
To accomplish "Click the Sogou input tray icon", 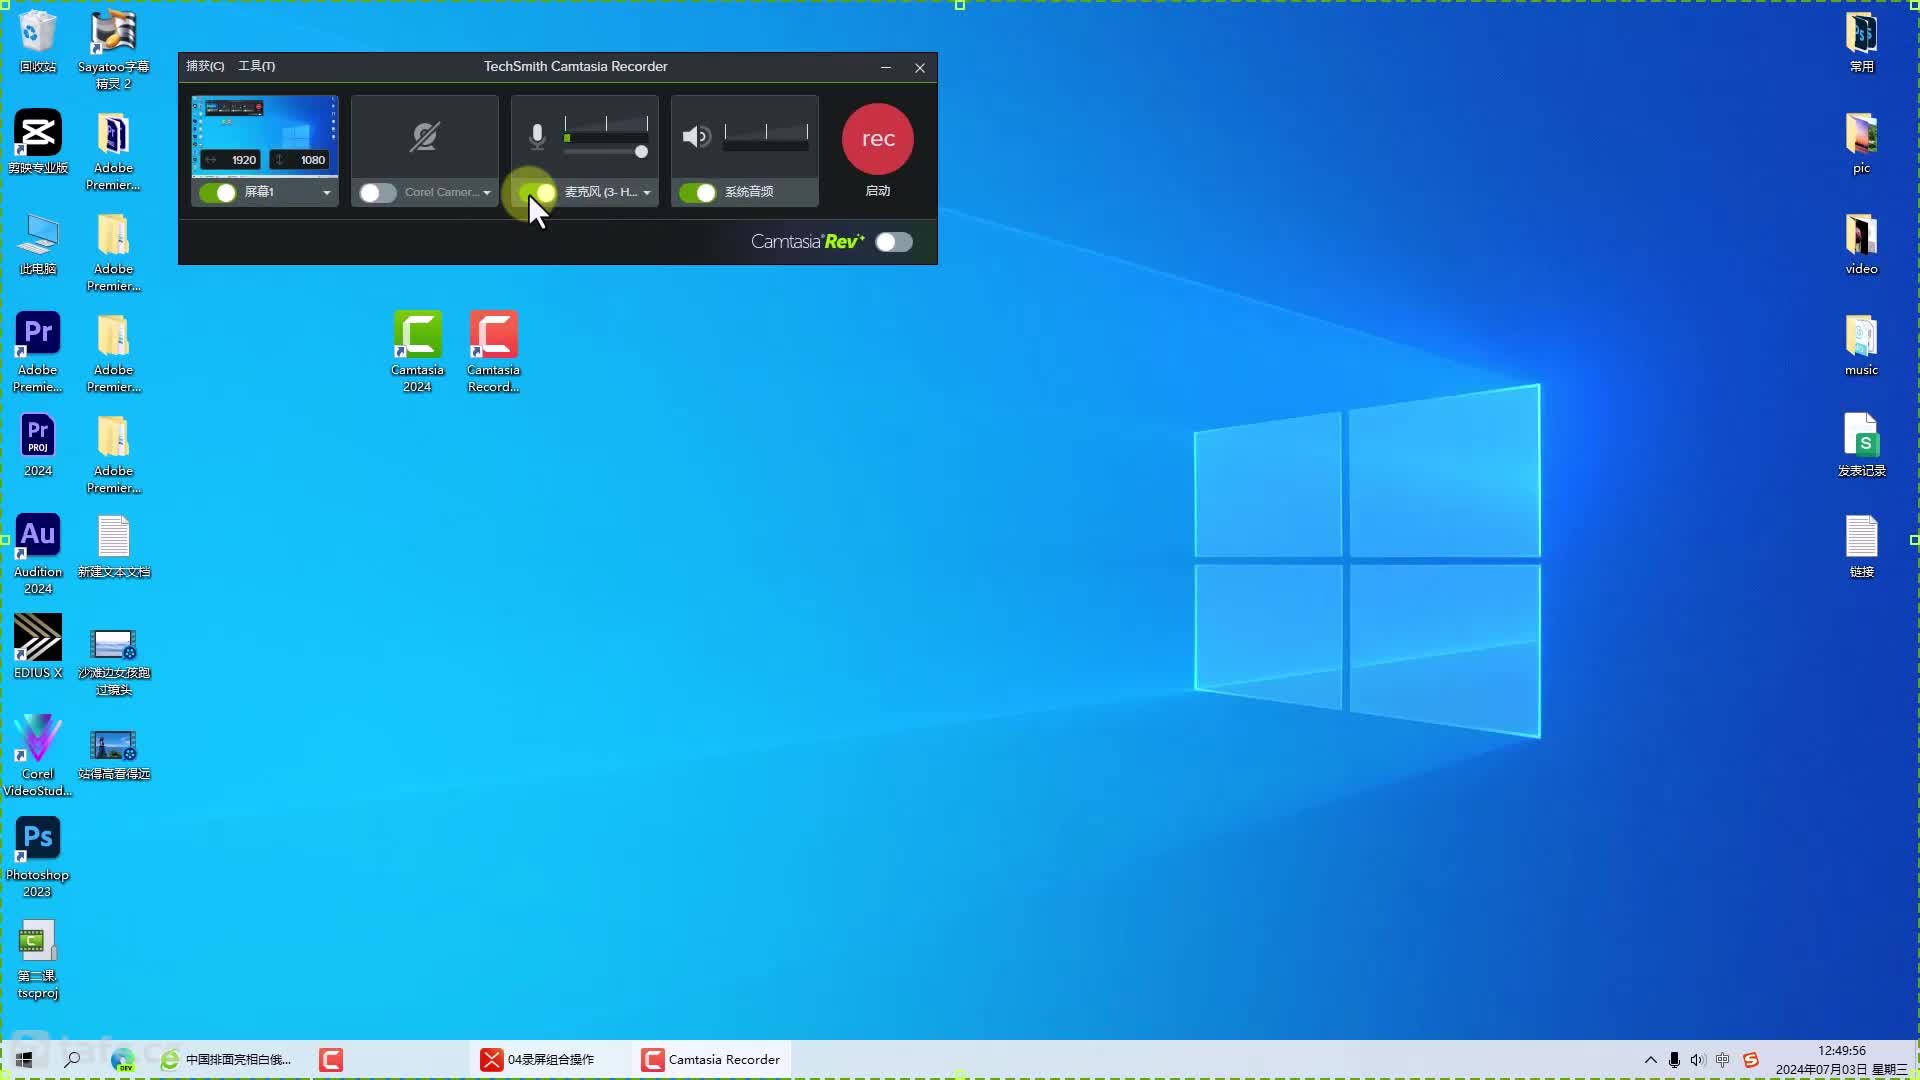I will point(1750,1059).
